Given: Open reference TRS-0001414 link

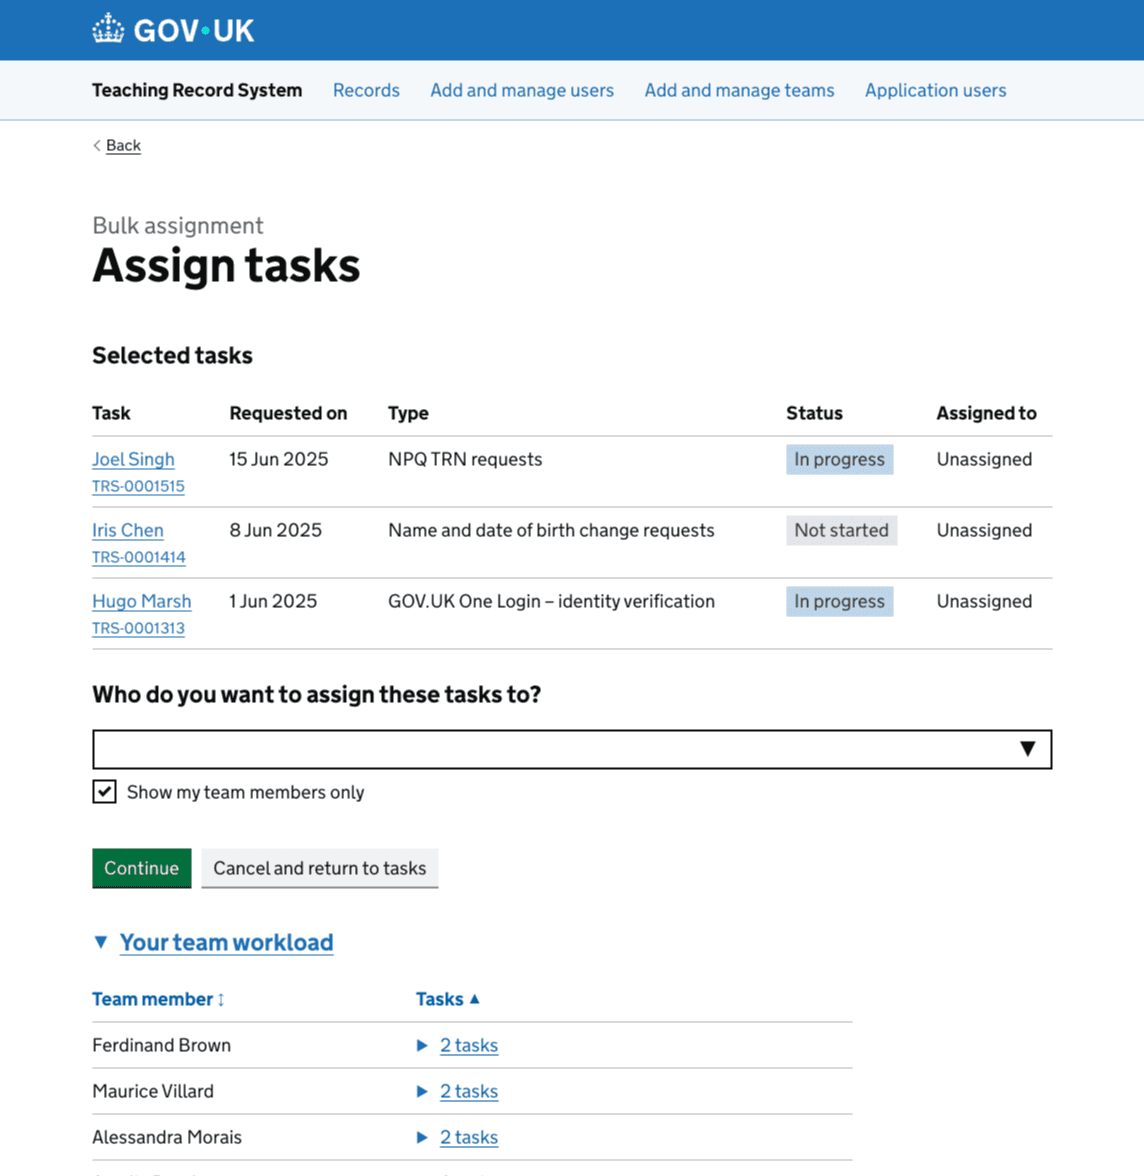Looking at the screenshot, I should pos(139,557).
